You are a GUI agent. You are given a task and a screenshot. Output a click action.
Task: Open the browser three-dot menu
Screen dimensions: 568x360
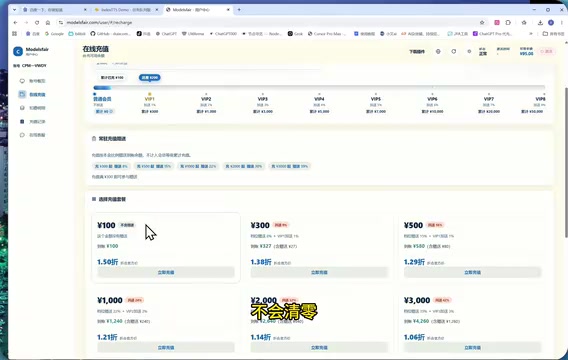pos(561,22)
